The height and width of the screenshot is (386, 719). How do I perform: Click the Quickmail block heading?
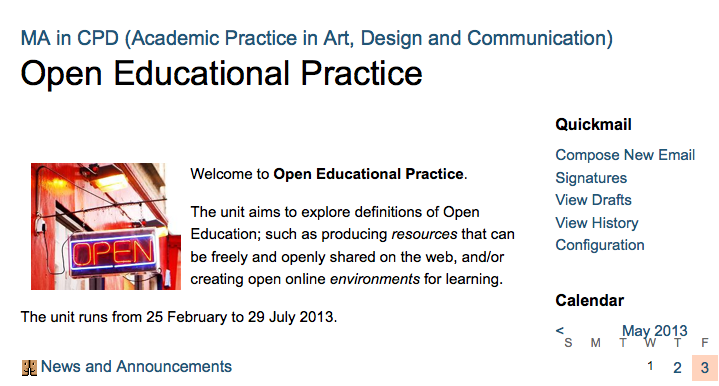tap(593, 124)
